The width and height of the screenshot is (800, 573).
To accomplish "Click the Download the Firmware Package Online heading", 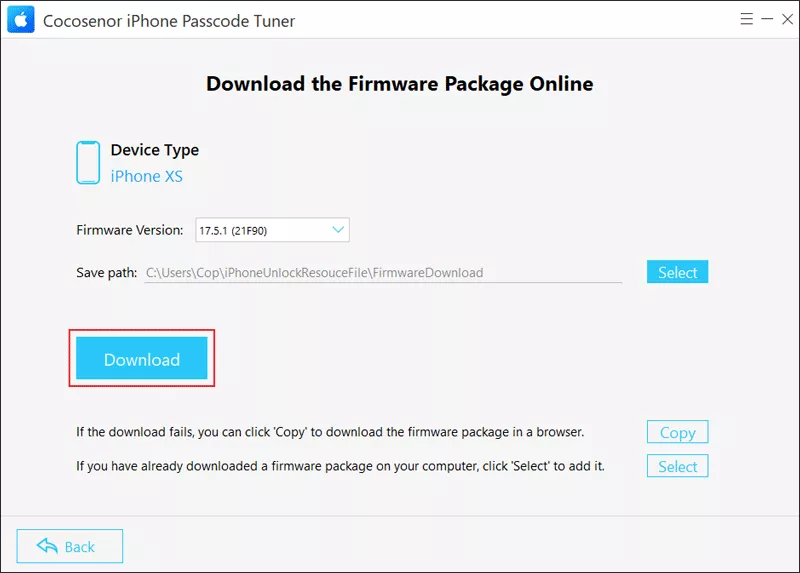I will [x=399, y=84].
